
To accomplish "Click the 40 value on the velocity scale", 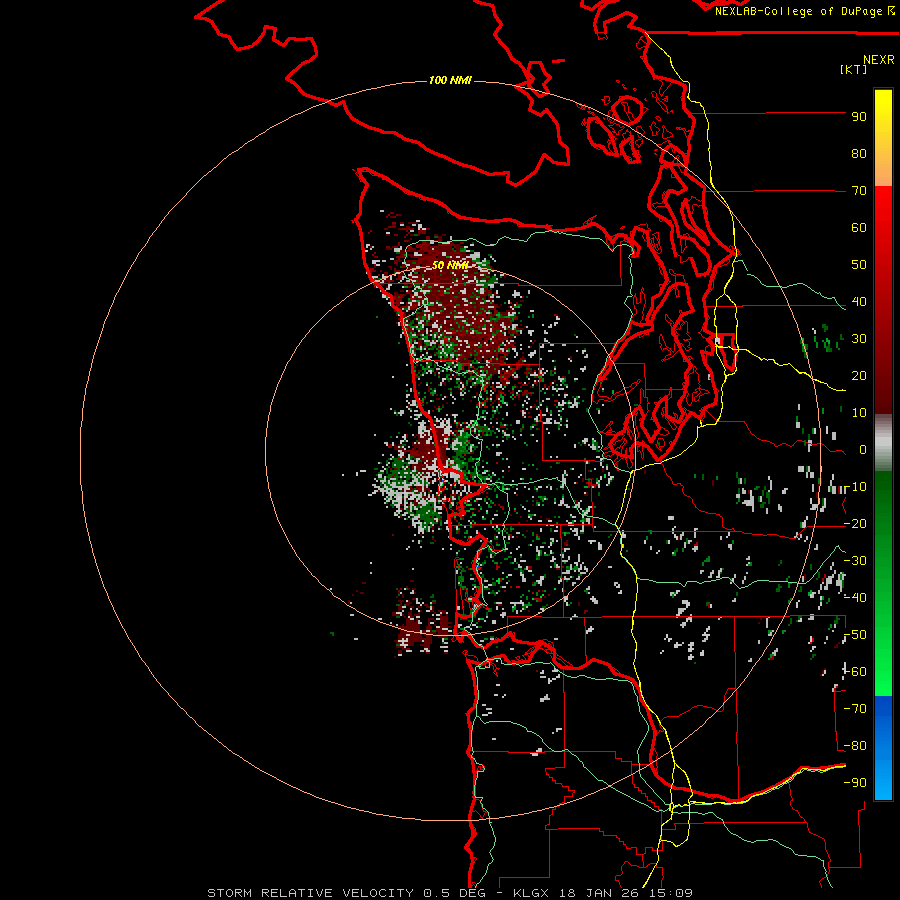I will tap(859, 302).
